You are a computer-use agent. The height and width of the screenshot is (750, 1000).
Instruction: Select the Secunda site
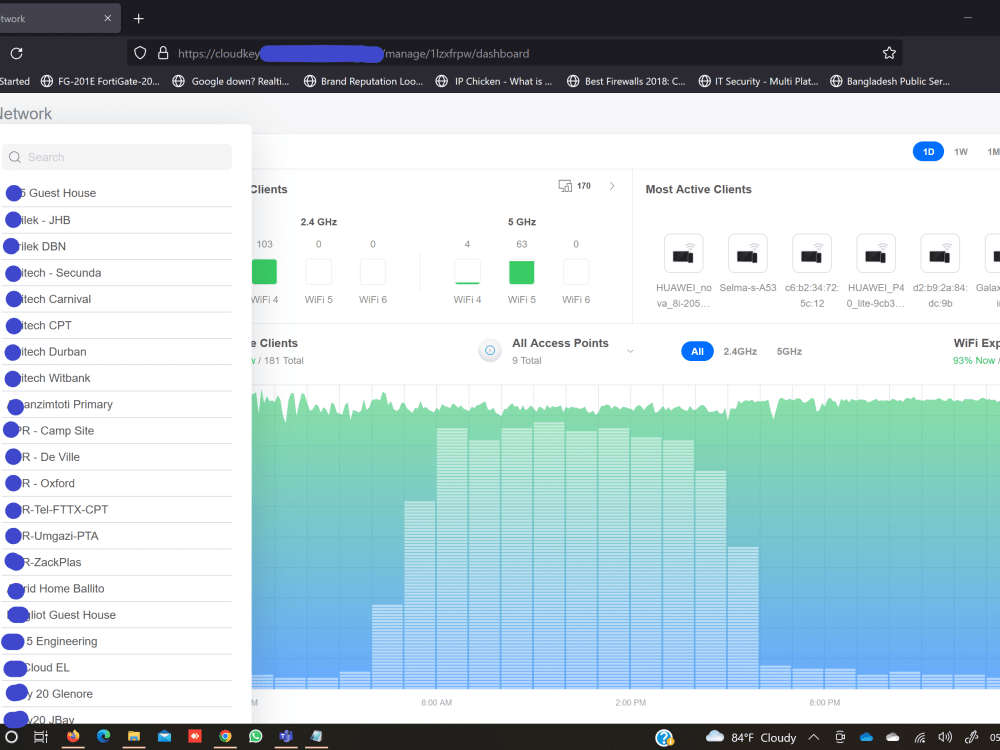117,273
